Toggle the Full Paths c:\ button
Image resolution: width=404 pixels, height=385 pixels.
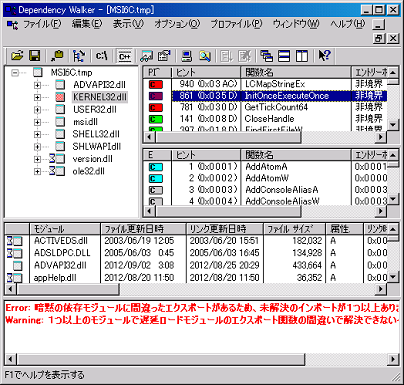coord(101,56)
